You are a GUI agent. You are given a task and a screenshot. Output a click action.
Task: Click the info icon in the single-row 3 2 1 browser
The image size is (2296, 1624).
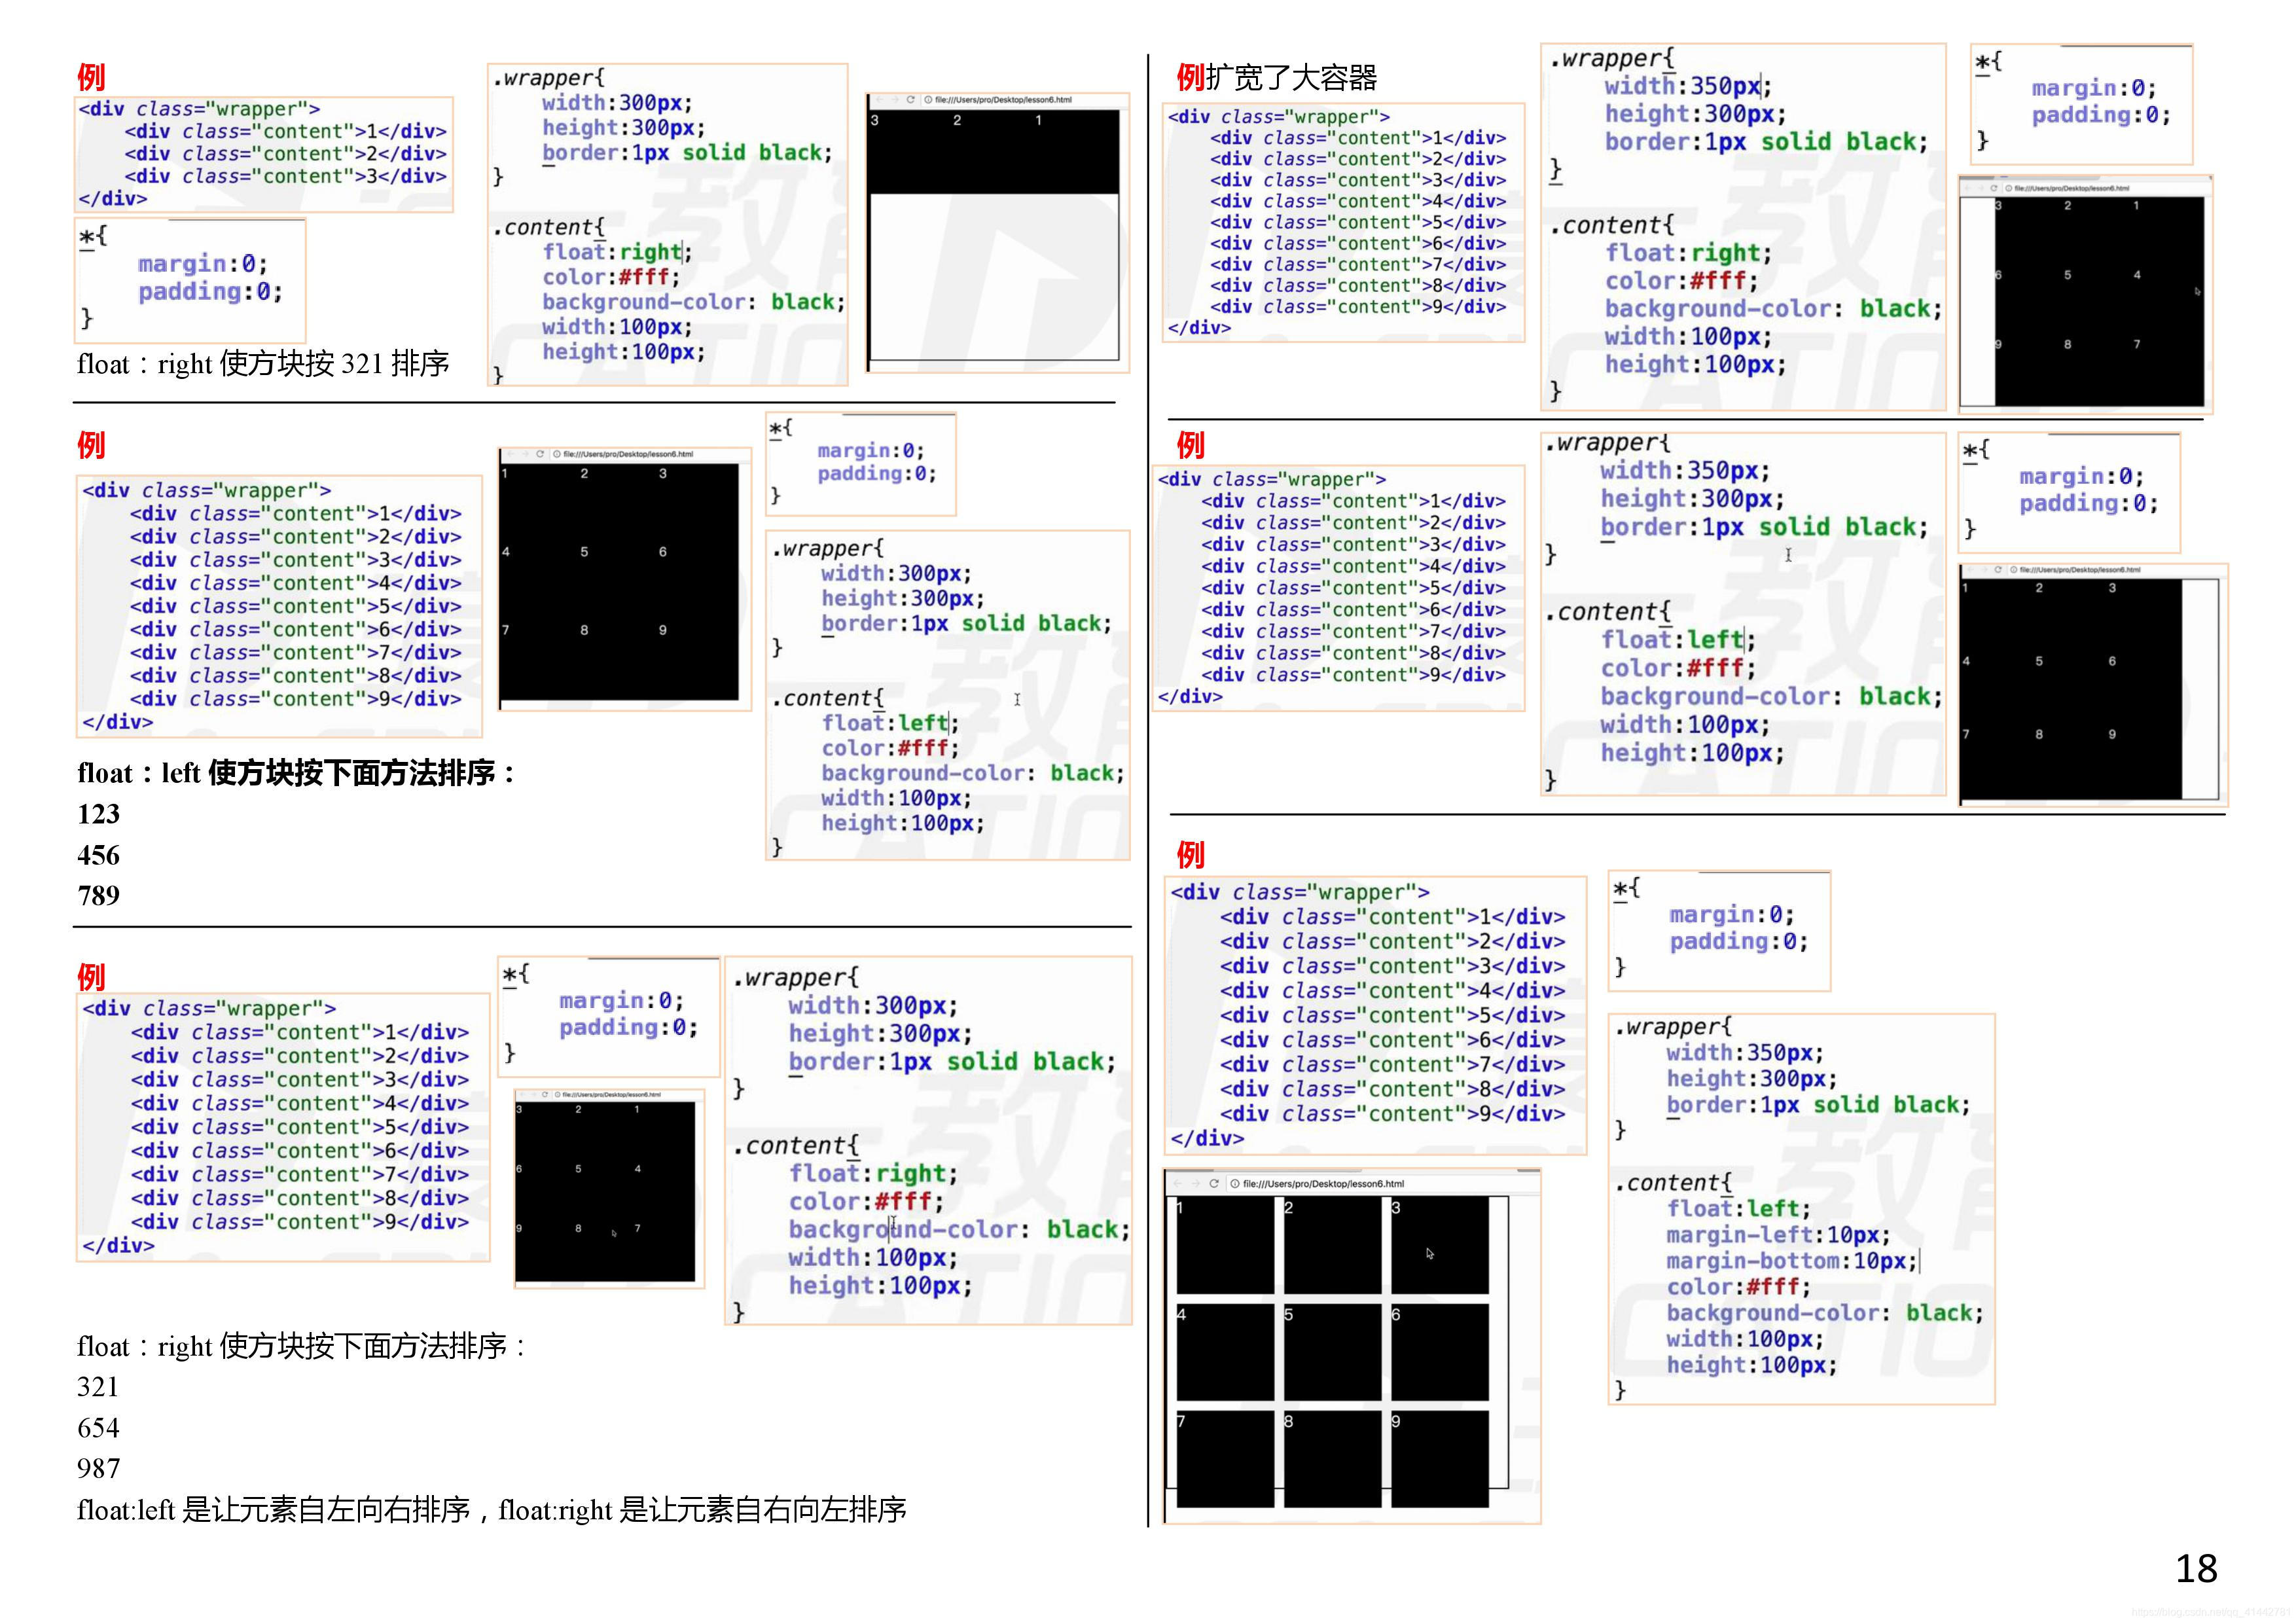click(928, 100)
